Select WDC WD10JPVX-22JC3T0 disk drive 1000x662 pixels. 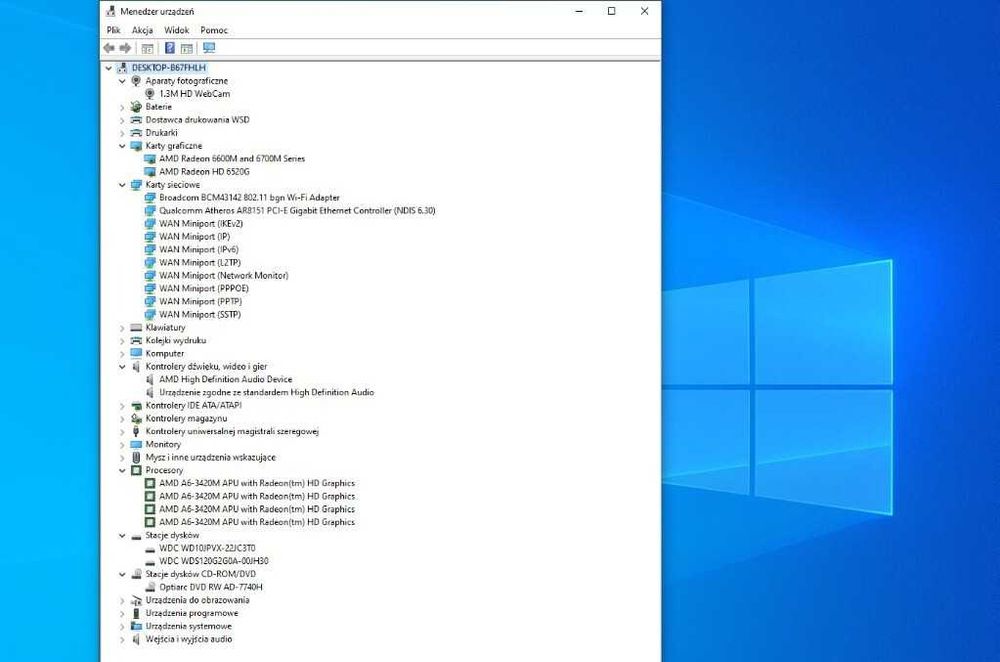[x=207, y=548]
